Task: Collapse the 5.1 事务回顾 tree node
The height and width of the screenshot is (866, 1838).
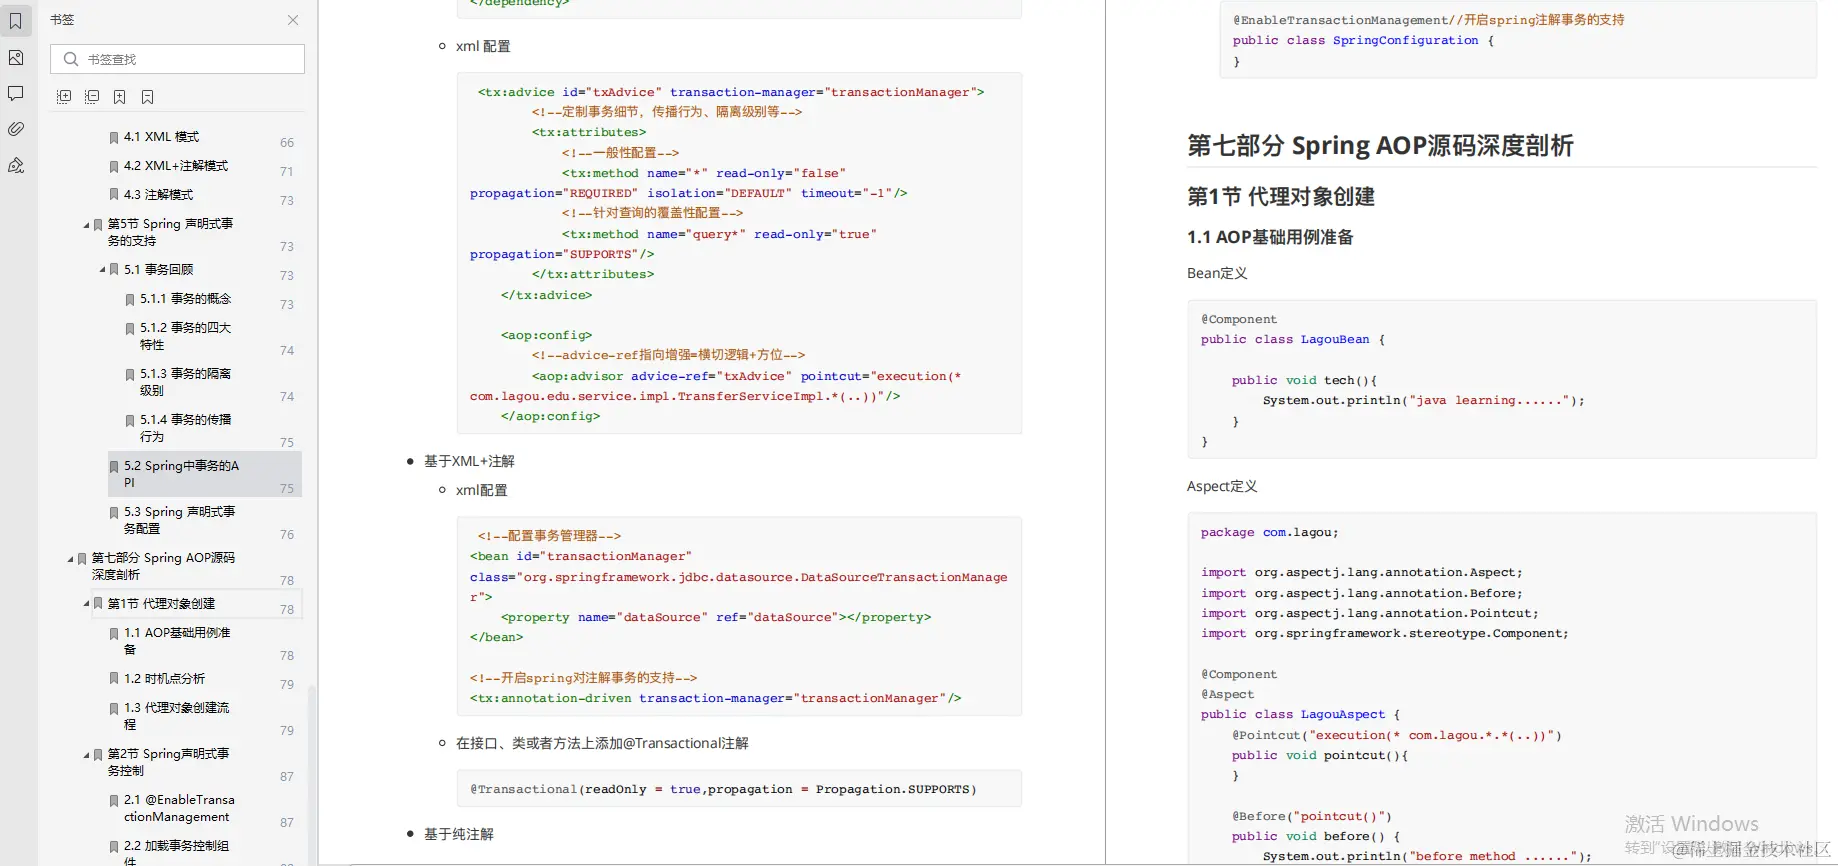Action: [102, 270]
